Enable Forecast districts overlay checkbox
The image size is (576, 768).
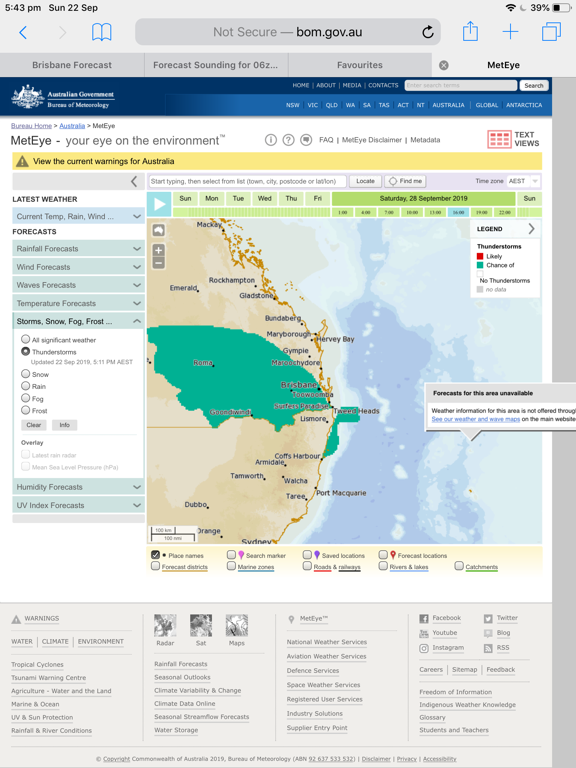tap(155, 566)
